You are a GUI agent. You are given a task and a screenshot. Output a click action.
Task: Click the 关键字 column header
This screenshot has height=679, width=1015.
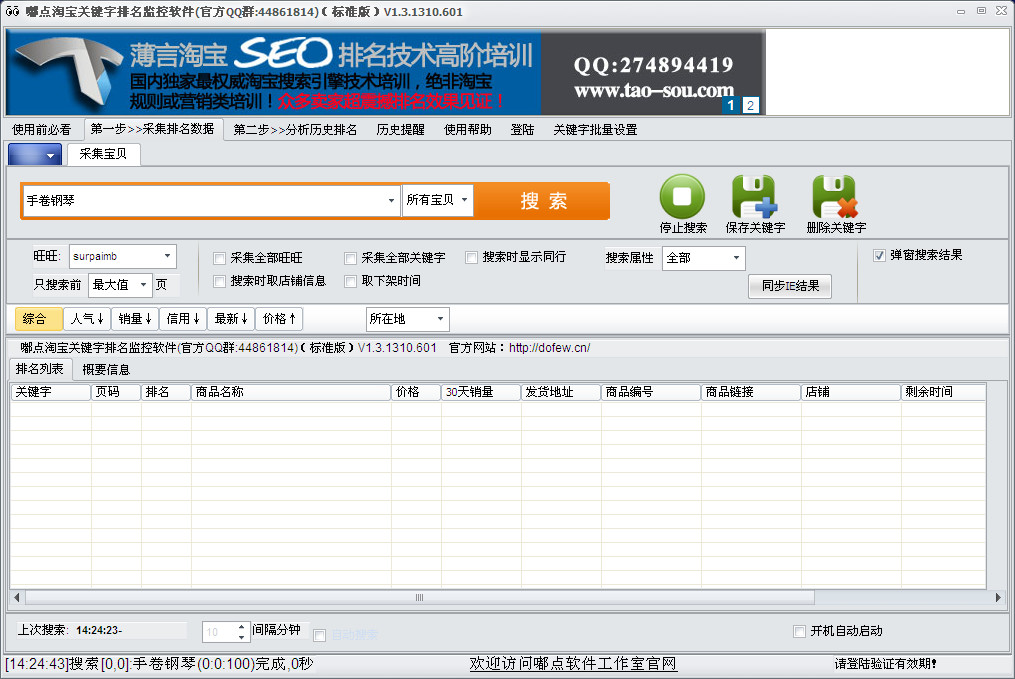(x=50, y=392)
